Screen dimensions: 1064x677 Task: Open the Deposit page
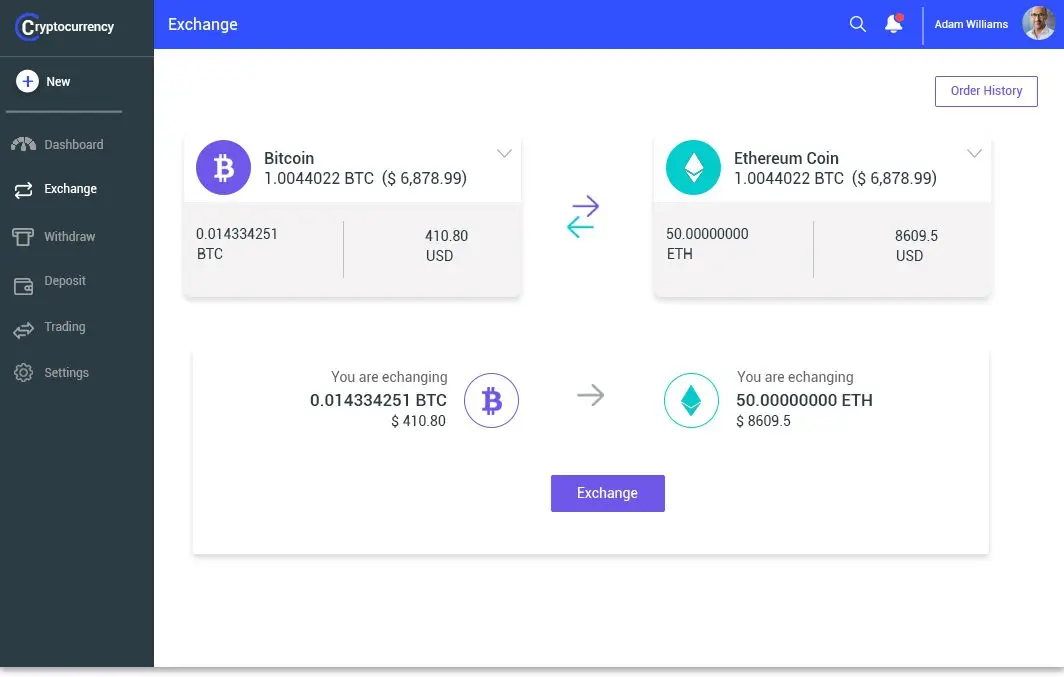click(64, 281)
